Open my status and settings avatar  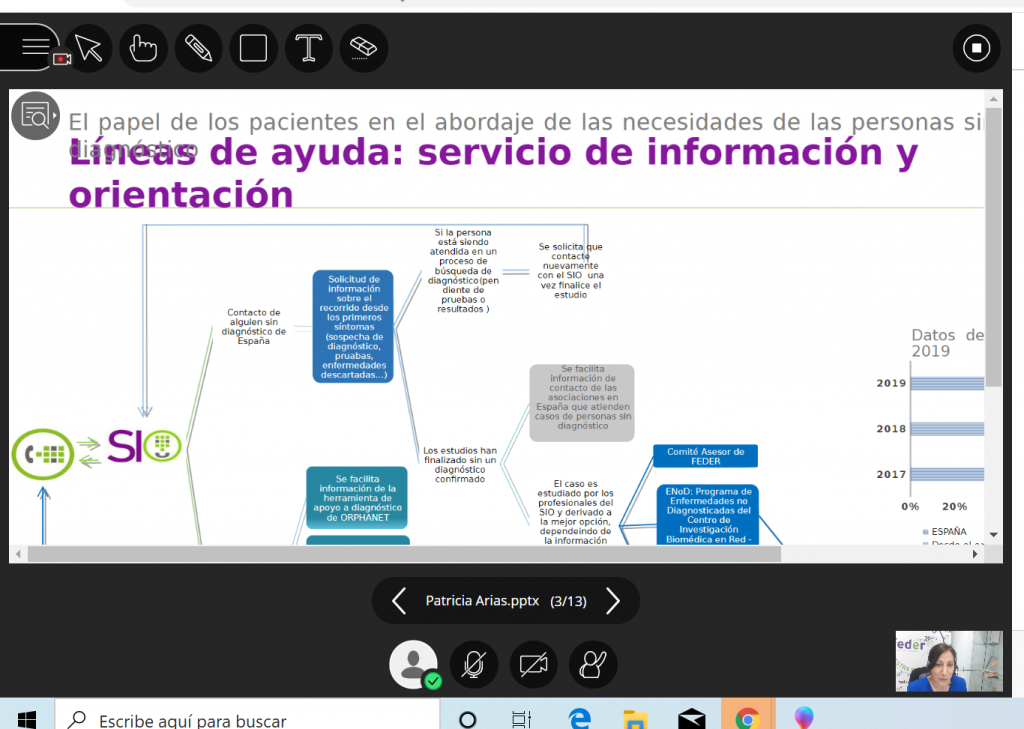tap(413, 665)
